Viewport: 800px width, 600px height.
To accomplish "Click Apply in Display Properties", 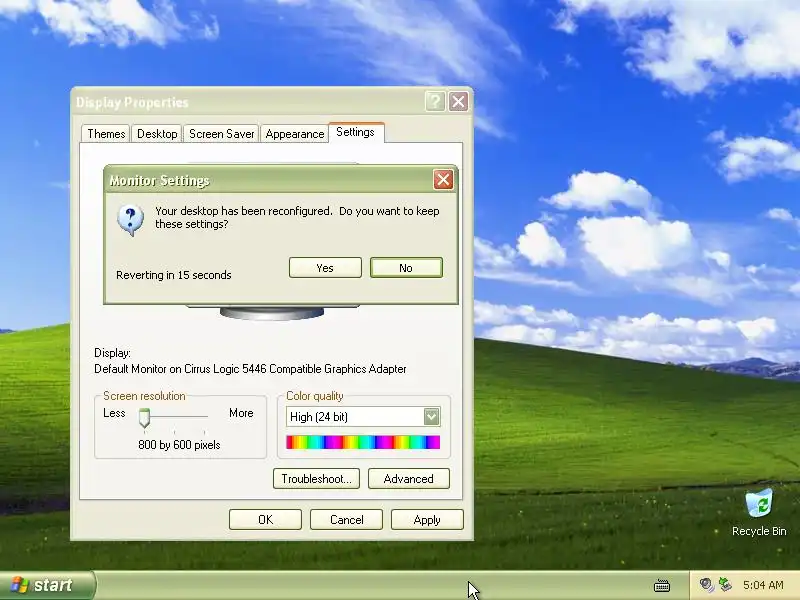I will pos(427,519).
